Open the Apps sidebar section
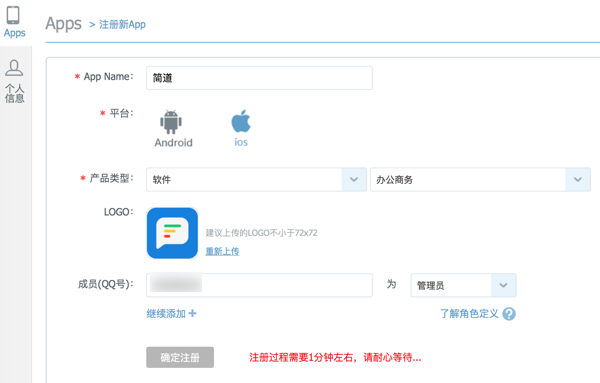The height and width of the screenshot is (383, 600). [x=15, y=22]
